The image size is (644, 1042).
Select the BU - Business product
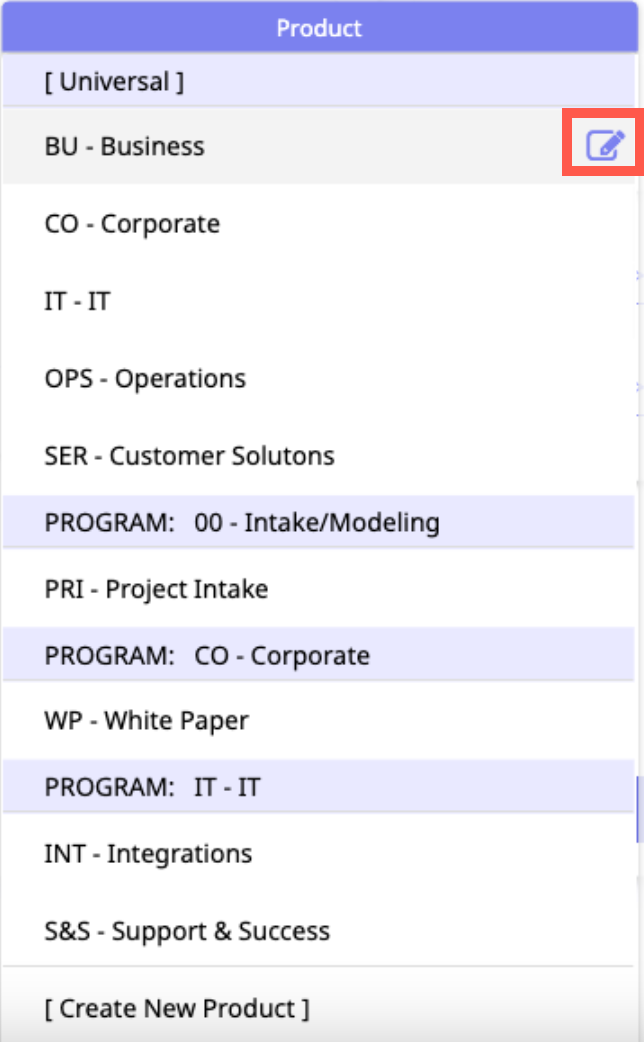pyautogui.click(x=125, y=146)
